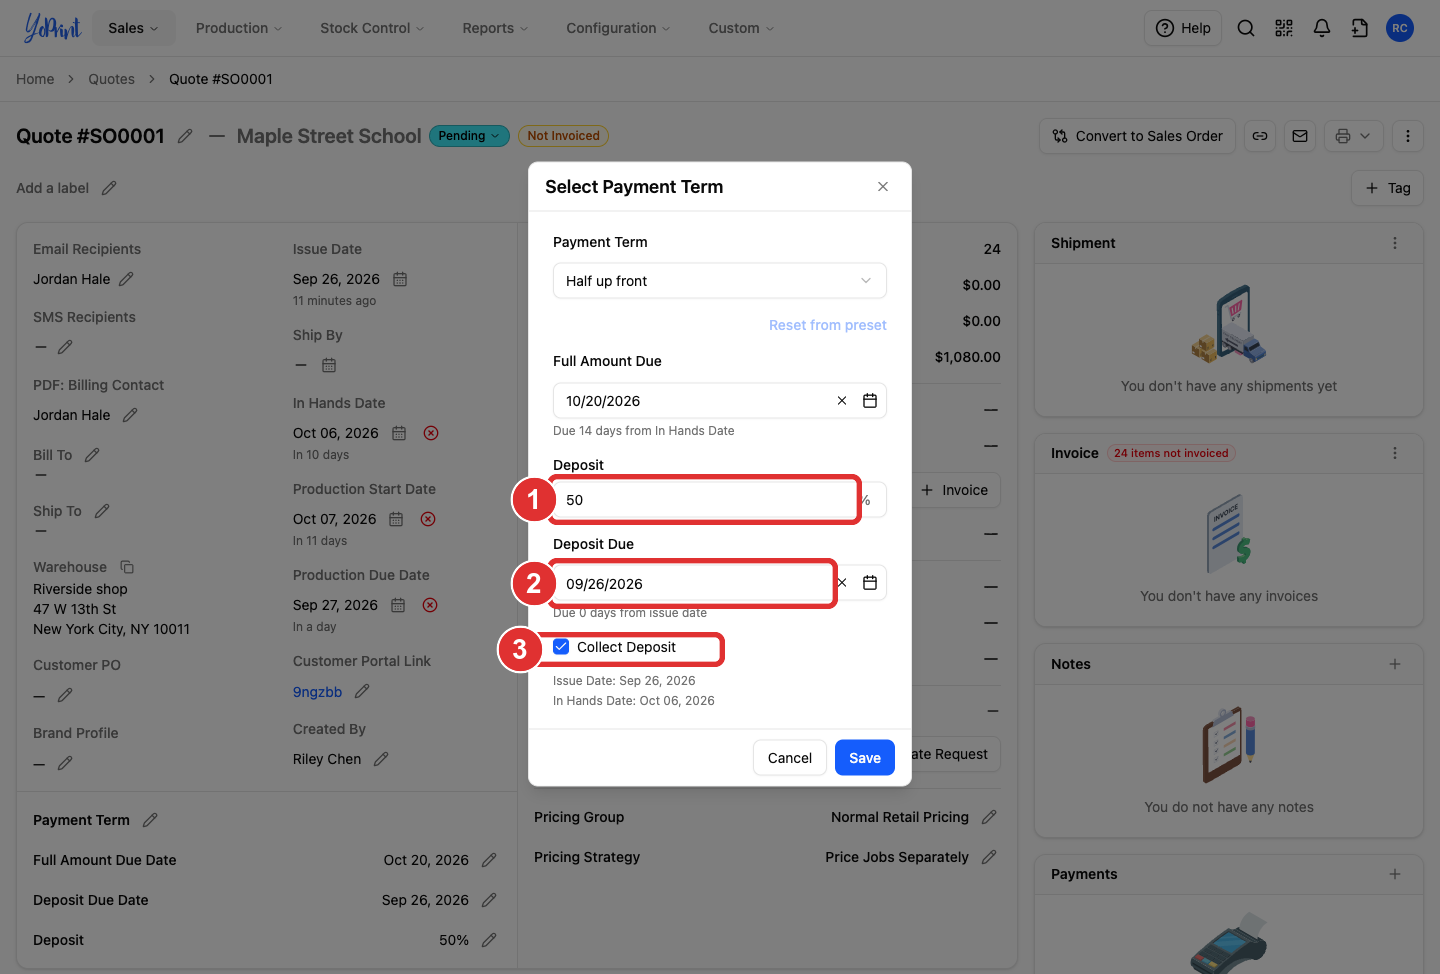1440x974 pixels.
Task: Edit the Pricing Group value
Action: 989,817
